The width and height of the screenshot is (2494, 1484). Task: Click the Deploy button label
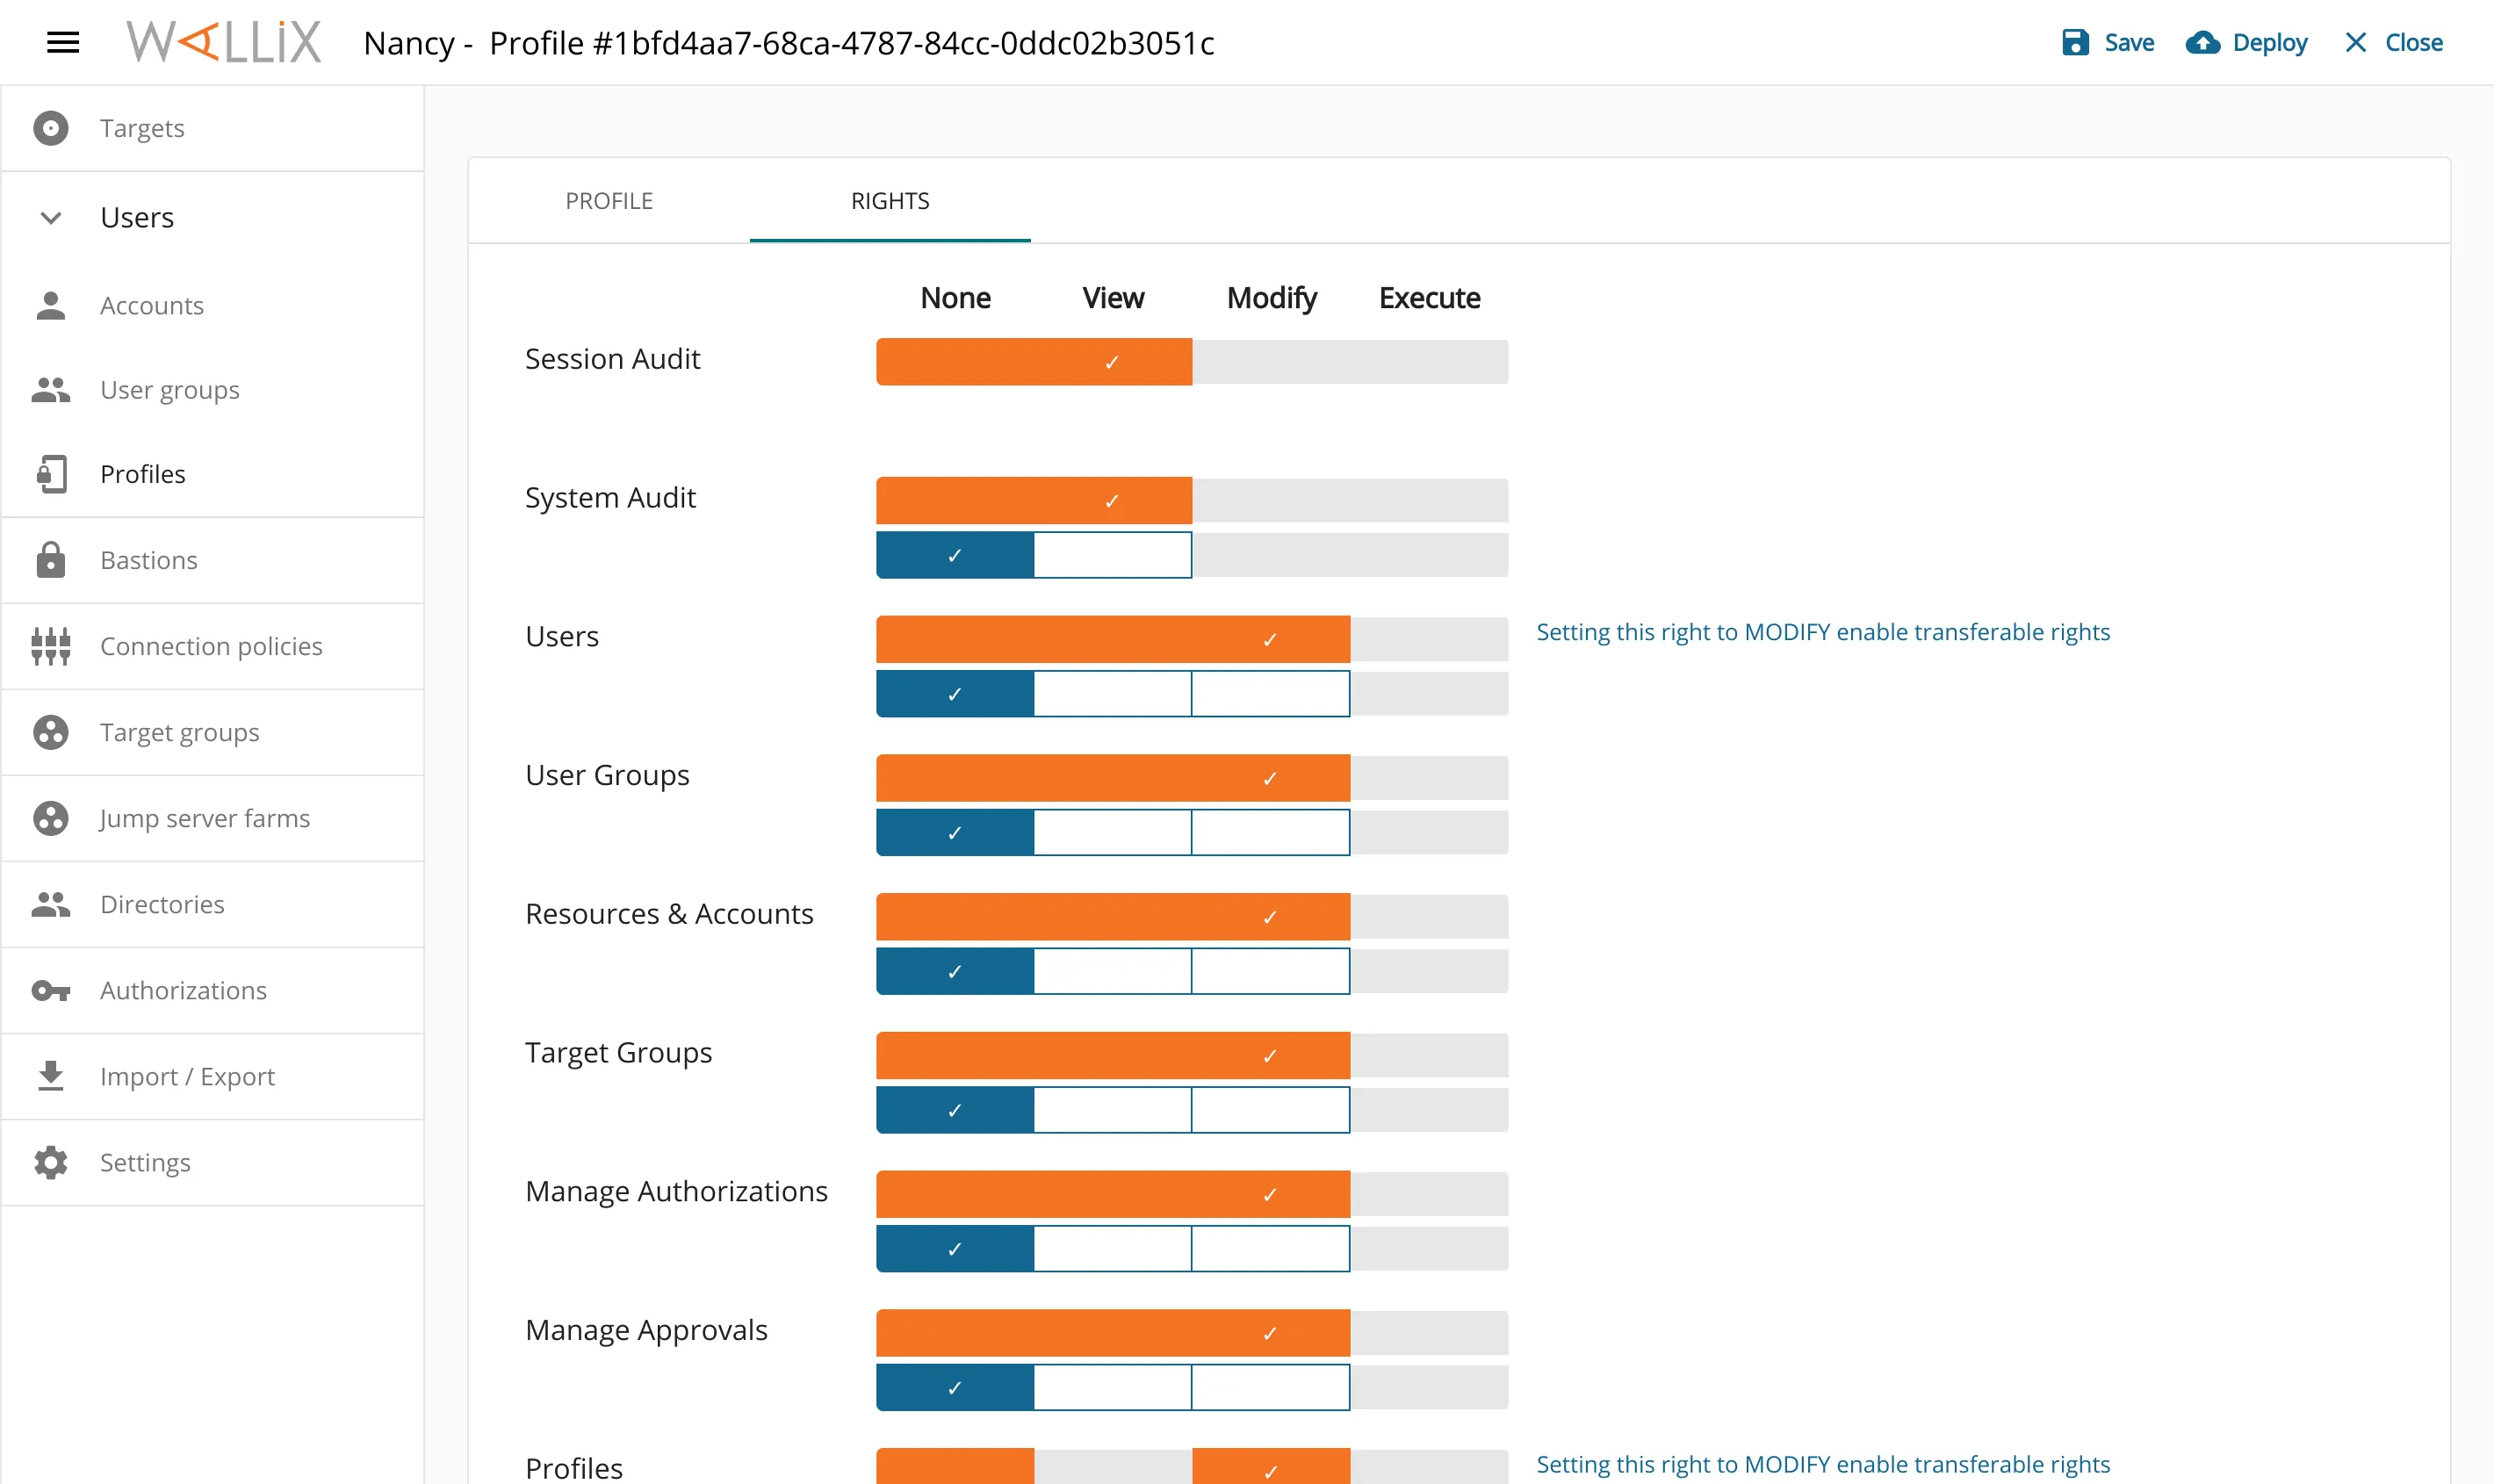[2269, 42]
